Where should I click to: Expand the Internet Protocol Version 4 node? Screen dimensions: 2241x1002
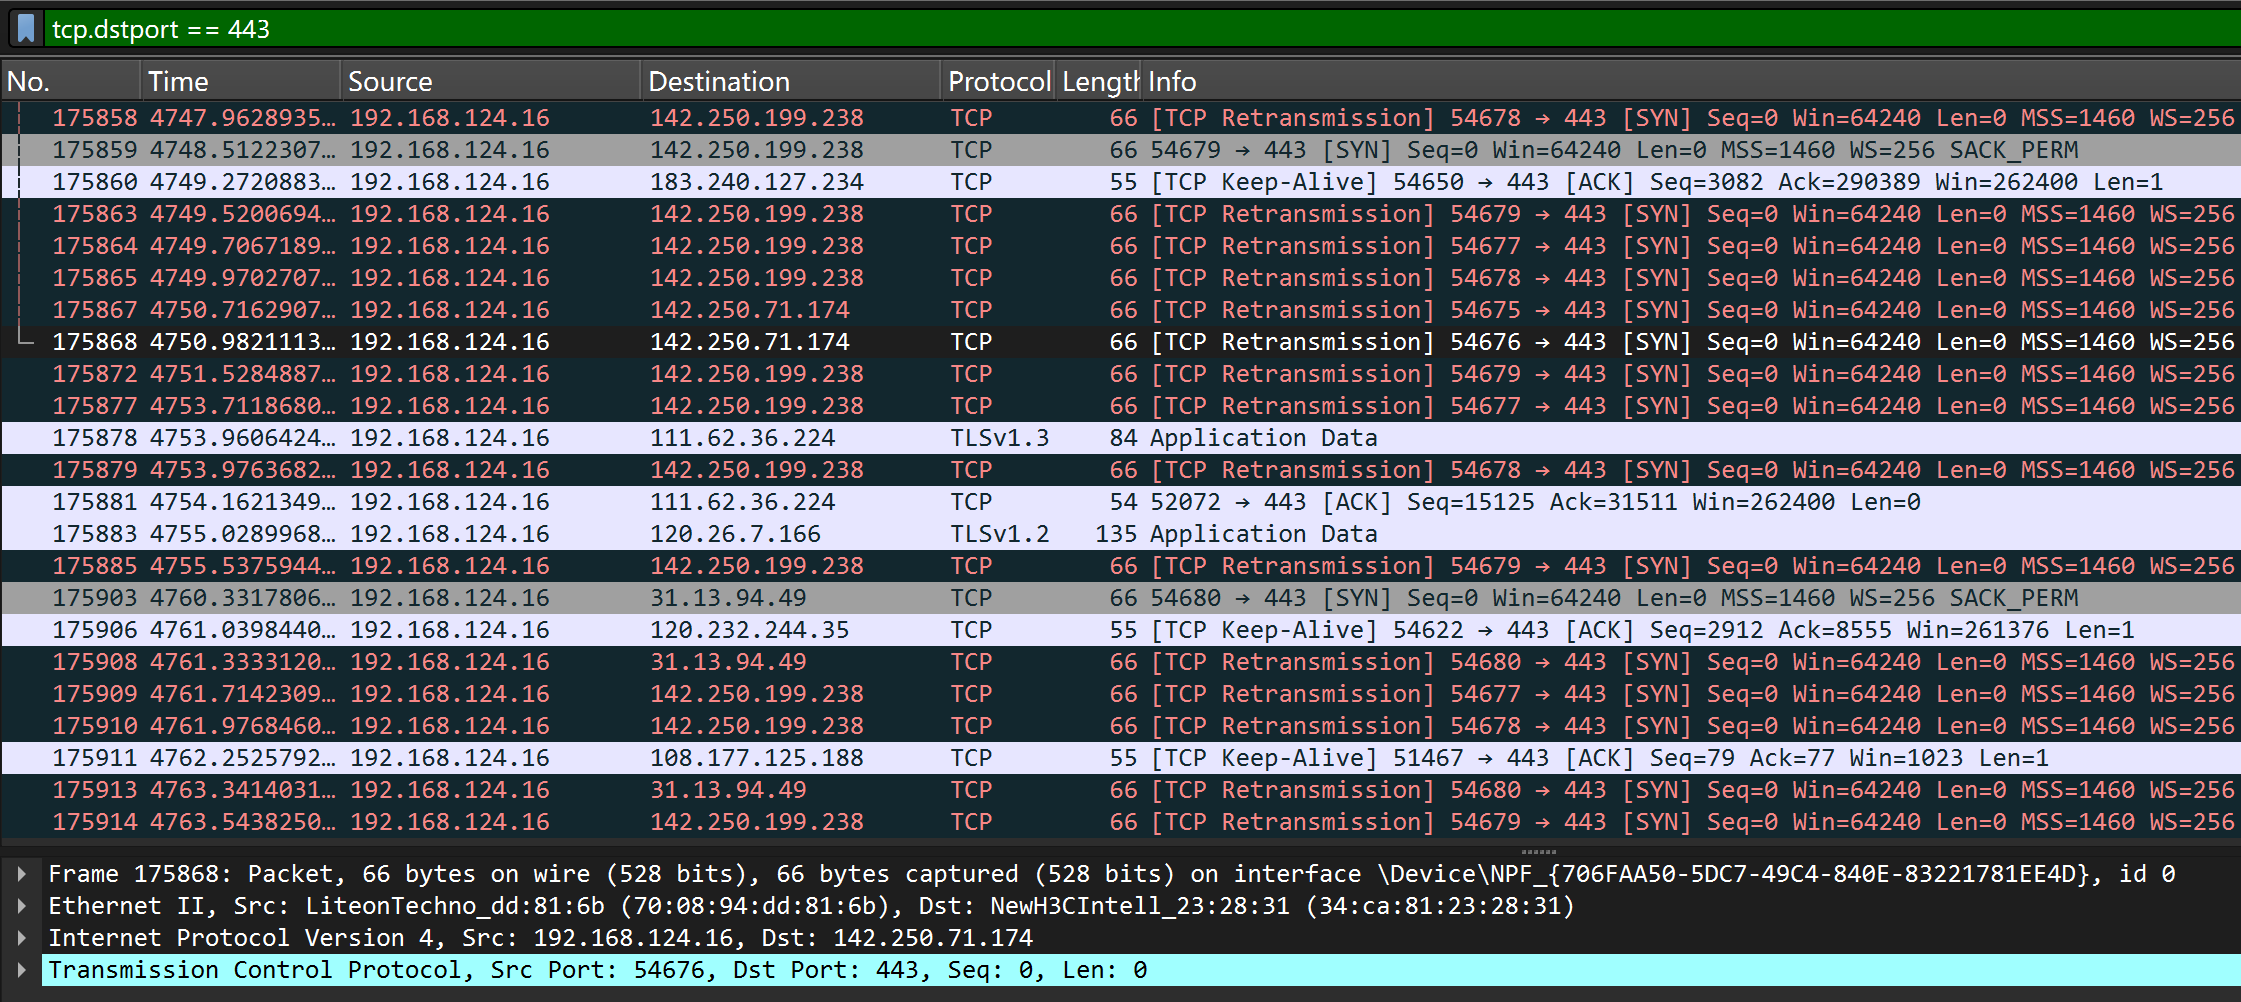pyautogui.click(x=22, y=938)
